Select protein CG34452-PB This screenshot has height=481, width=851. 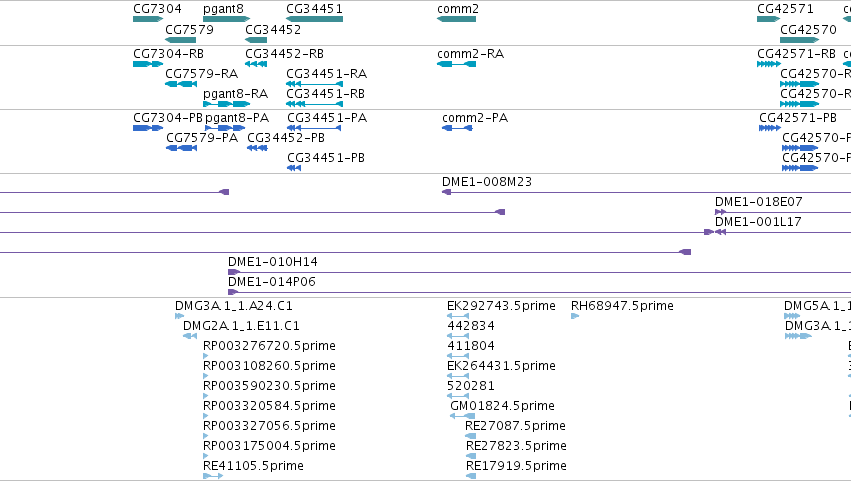285,138
